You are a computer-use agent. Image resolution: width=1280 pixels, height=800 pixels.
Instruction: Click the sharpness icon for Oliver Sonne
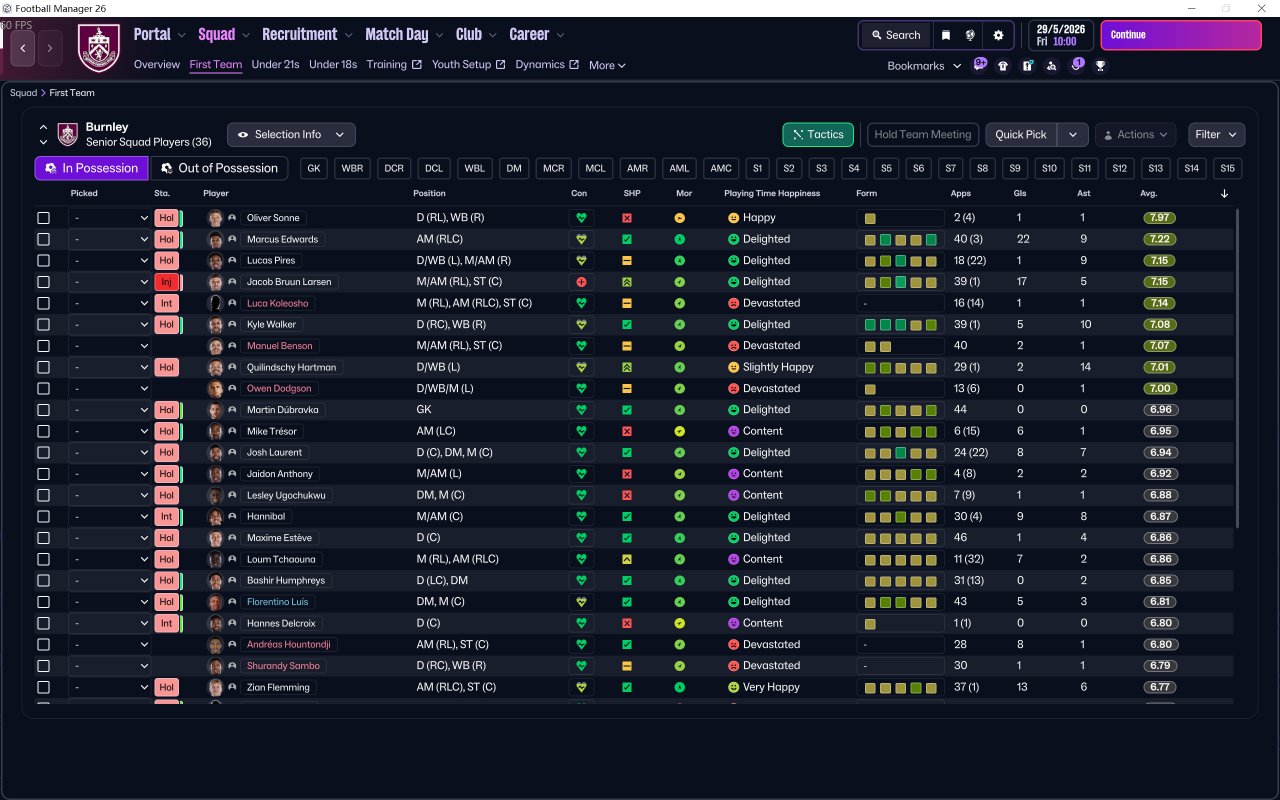click(x=627, y=218)
